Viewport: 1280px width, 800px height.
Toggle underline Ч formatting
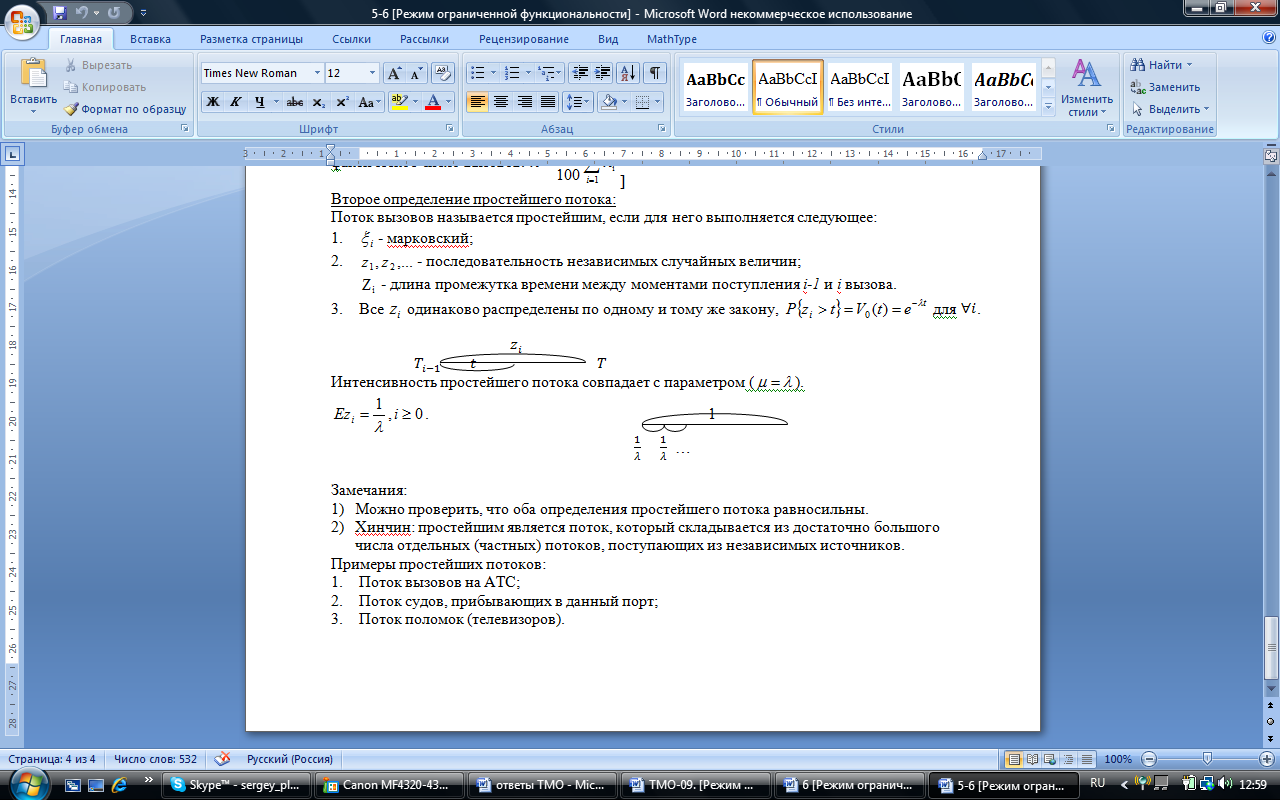click(x=260, y=102)
